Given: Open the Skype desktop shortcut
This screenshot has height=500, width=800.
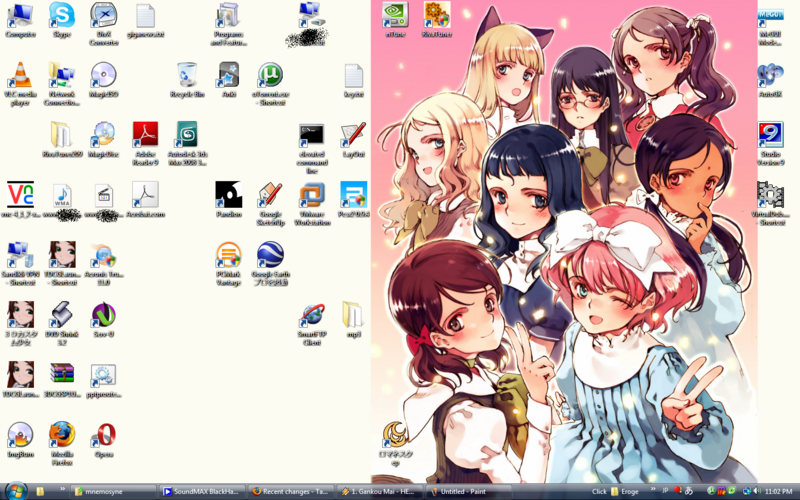Looking at the screenshot, I should 62,16.
